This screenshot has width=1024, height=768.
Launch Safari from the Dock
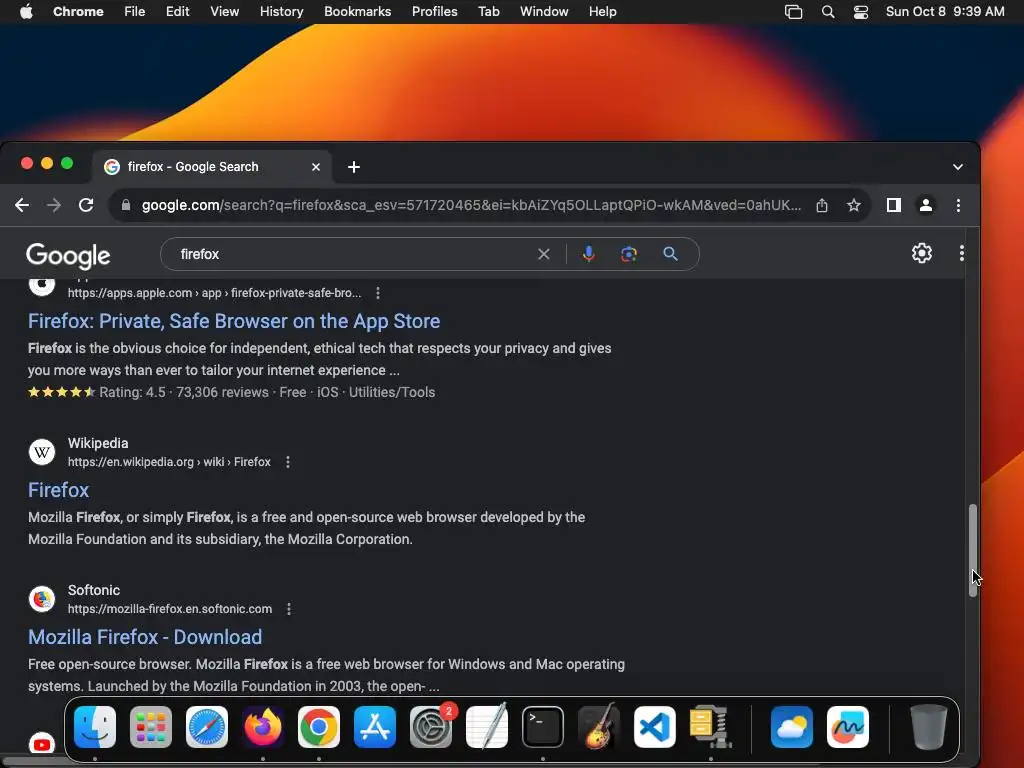tap(207, 727)
